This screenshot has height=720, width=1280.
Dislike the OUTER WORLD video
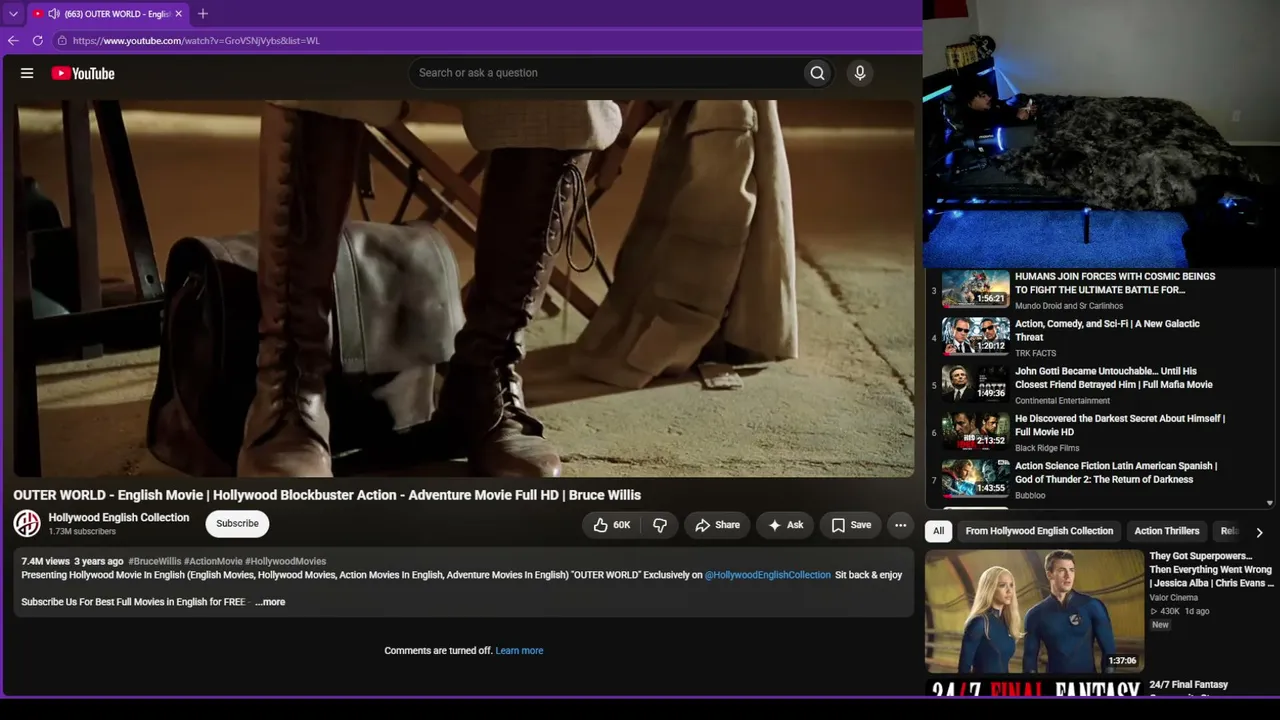point(660,525)
